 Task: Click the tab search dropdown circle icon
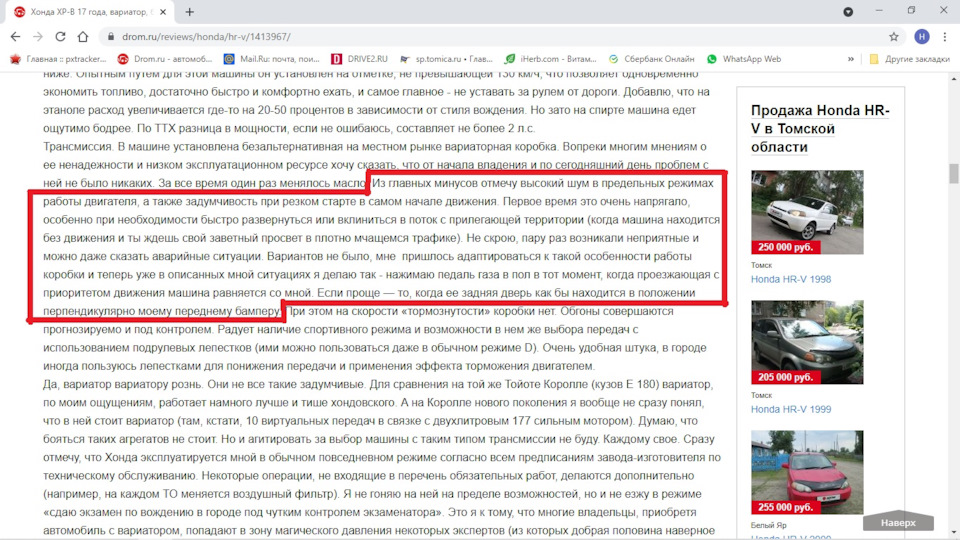coord(848,12)
